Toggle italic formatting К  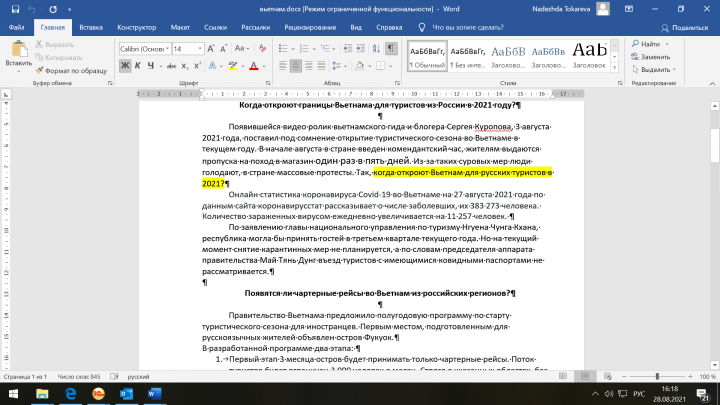137,66
